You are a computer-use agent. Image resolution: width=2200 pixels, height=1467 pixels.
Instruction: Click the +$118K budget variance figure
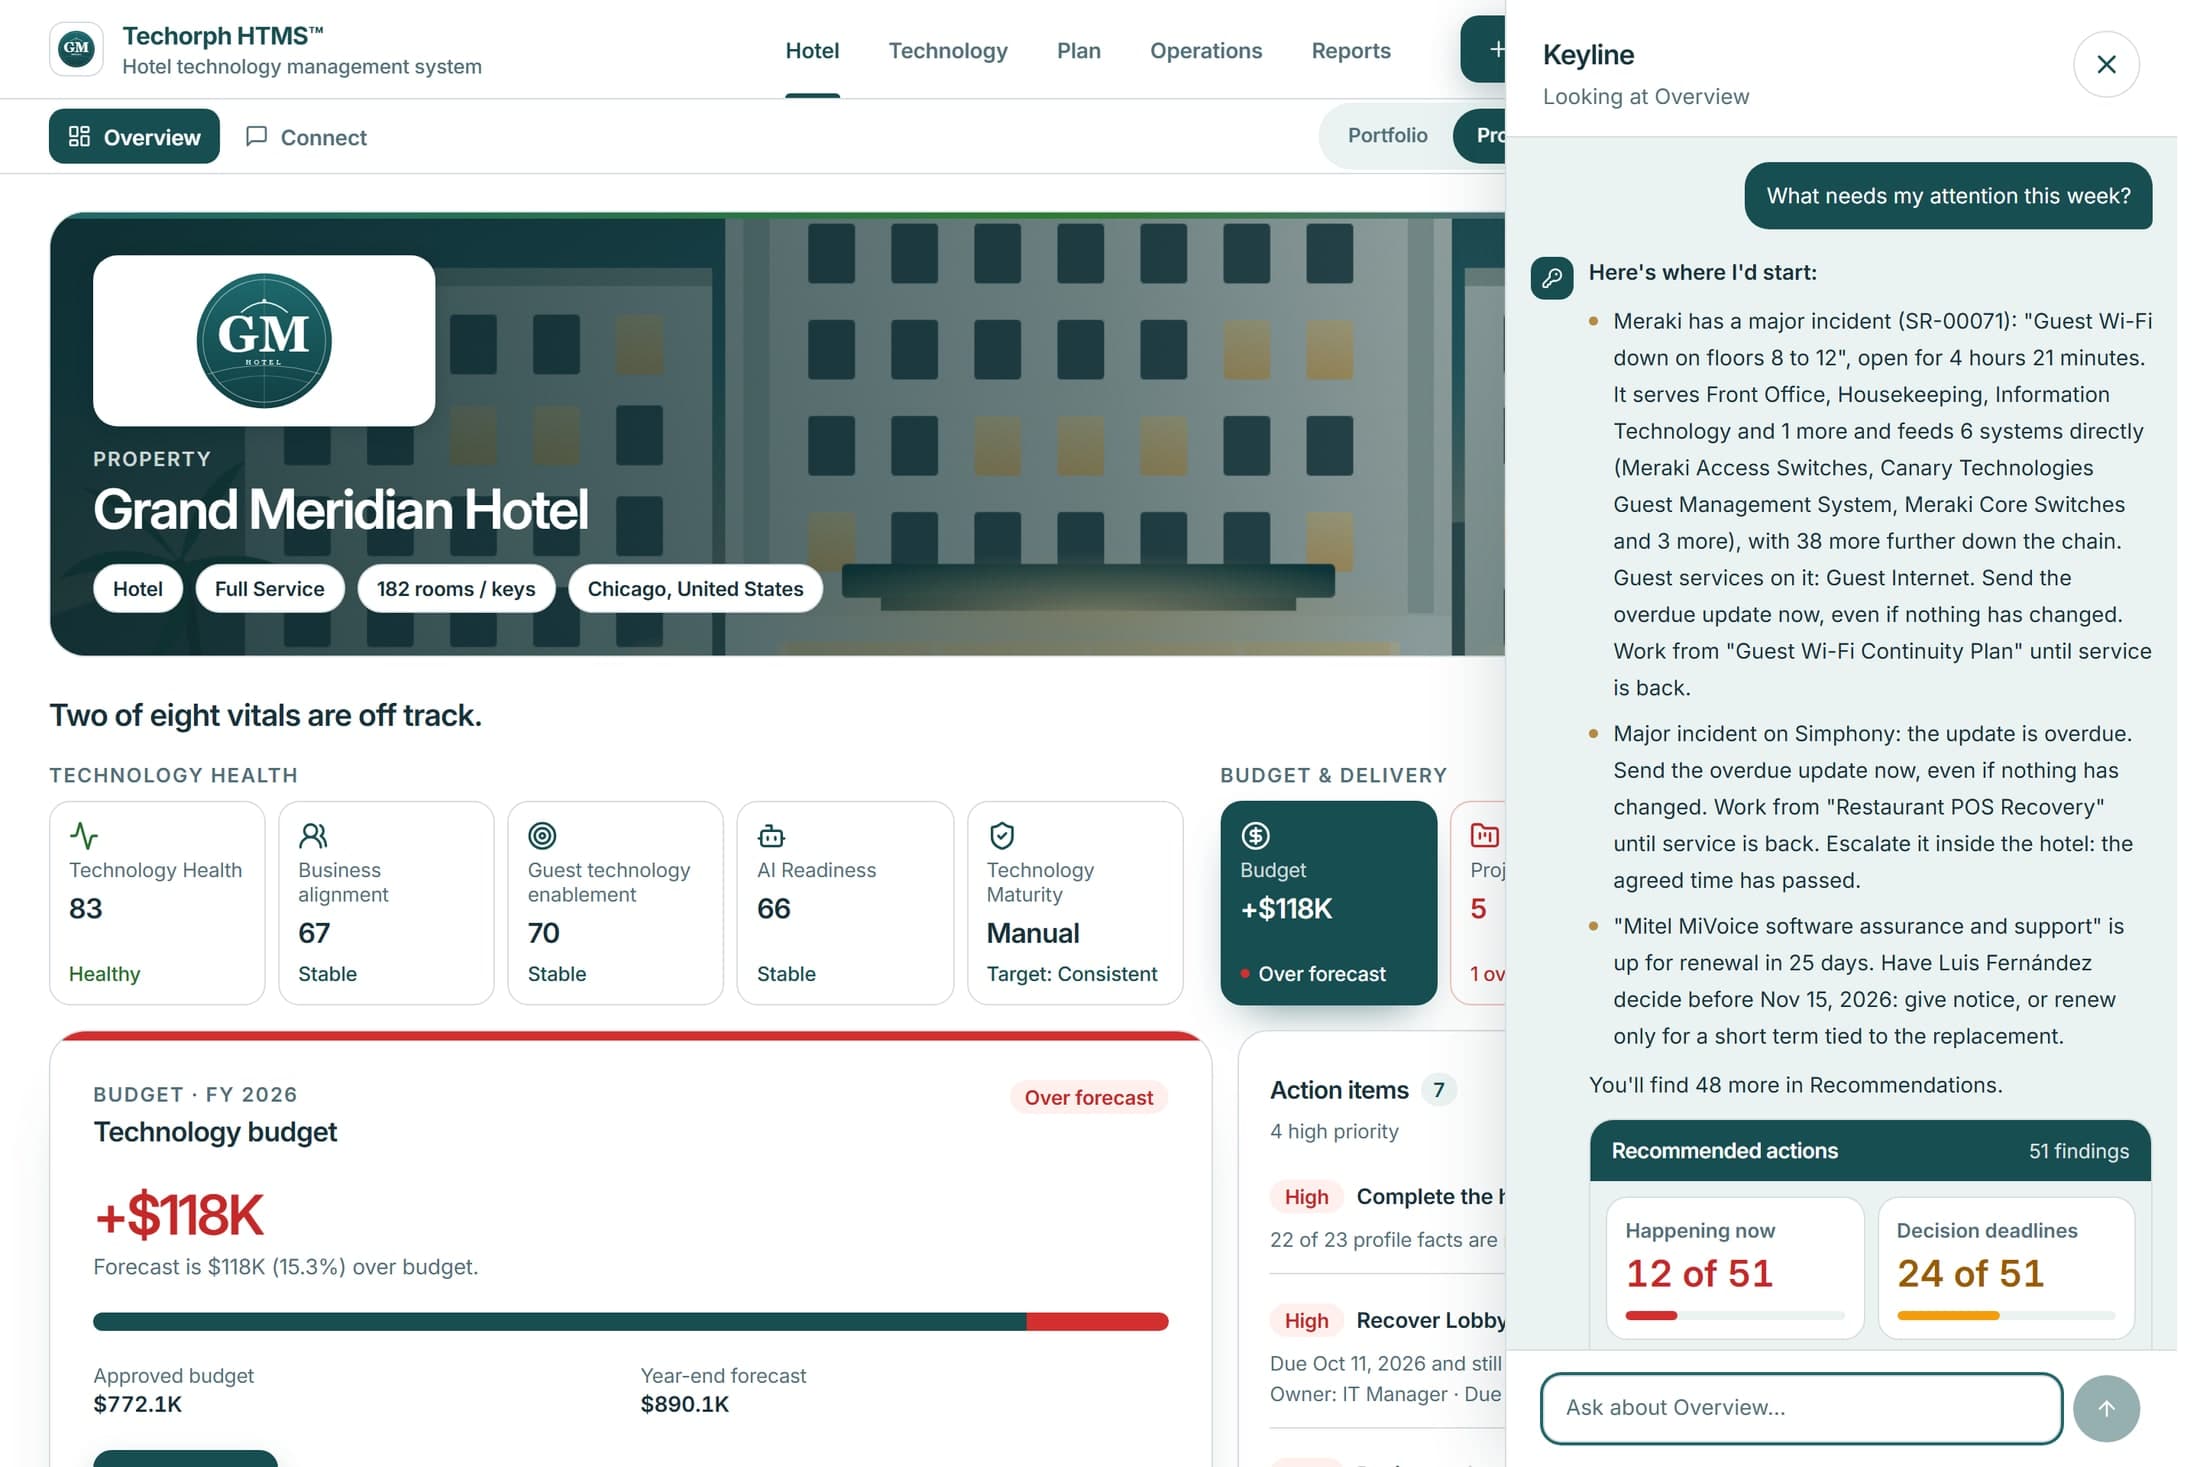pyautogui.click(x=179, y=1215)
